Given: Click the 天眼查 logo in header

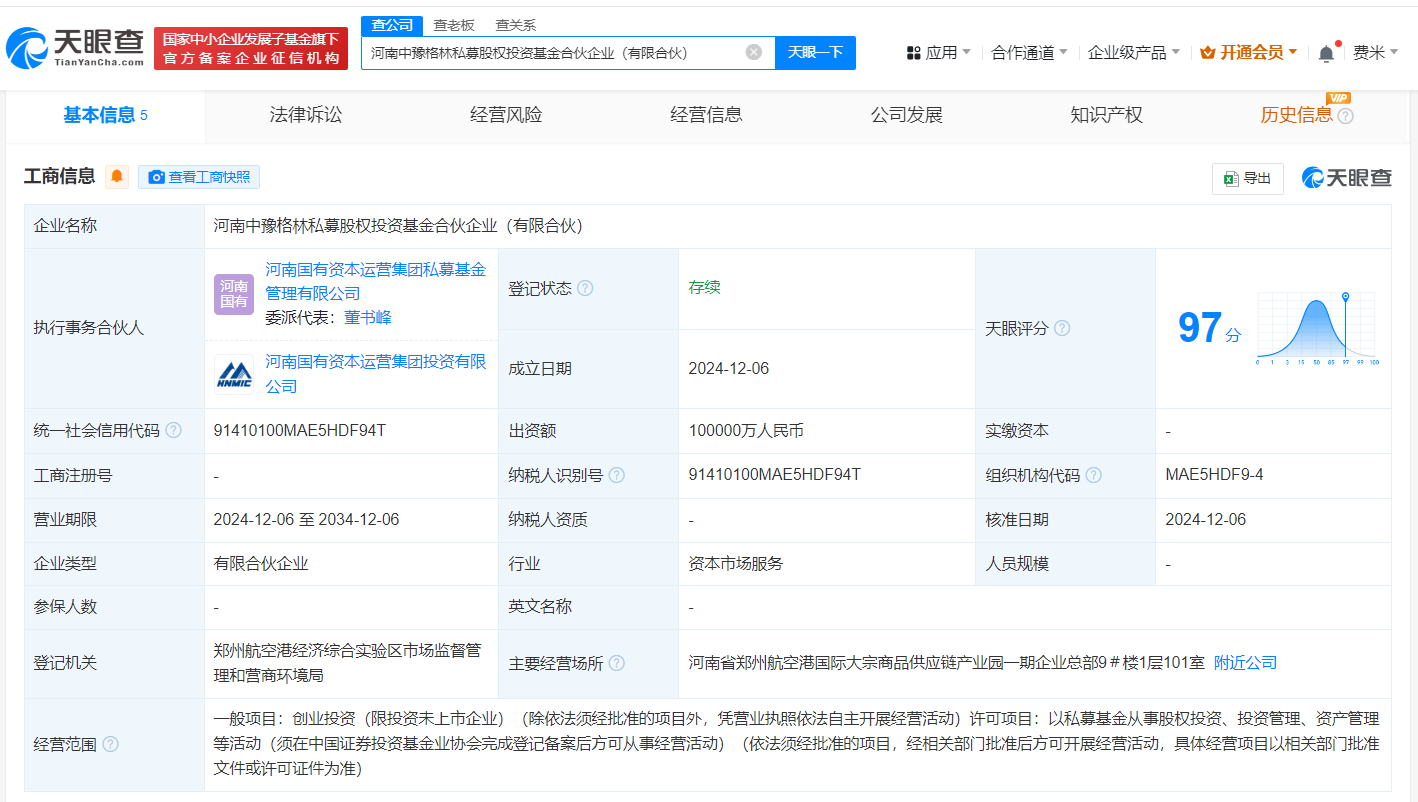Looking at the screenshot, I should pos(75,47).
